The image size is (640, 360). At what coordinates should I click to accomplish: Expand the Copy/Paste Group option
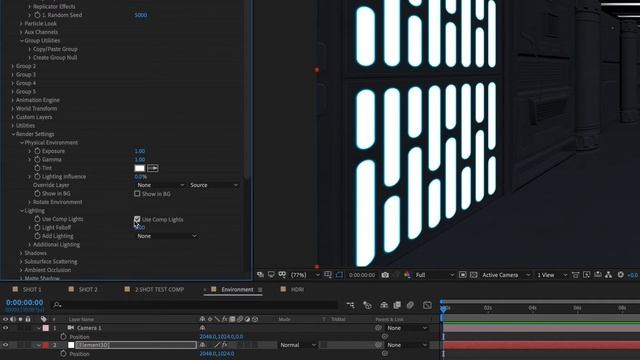(x=30, y=49)
